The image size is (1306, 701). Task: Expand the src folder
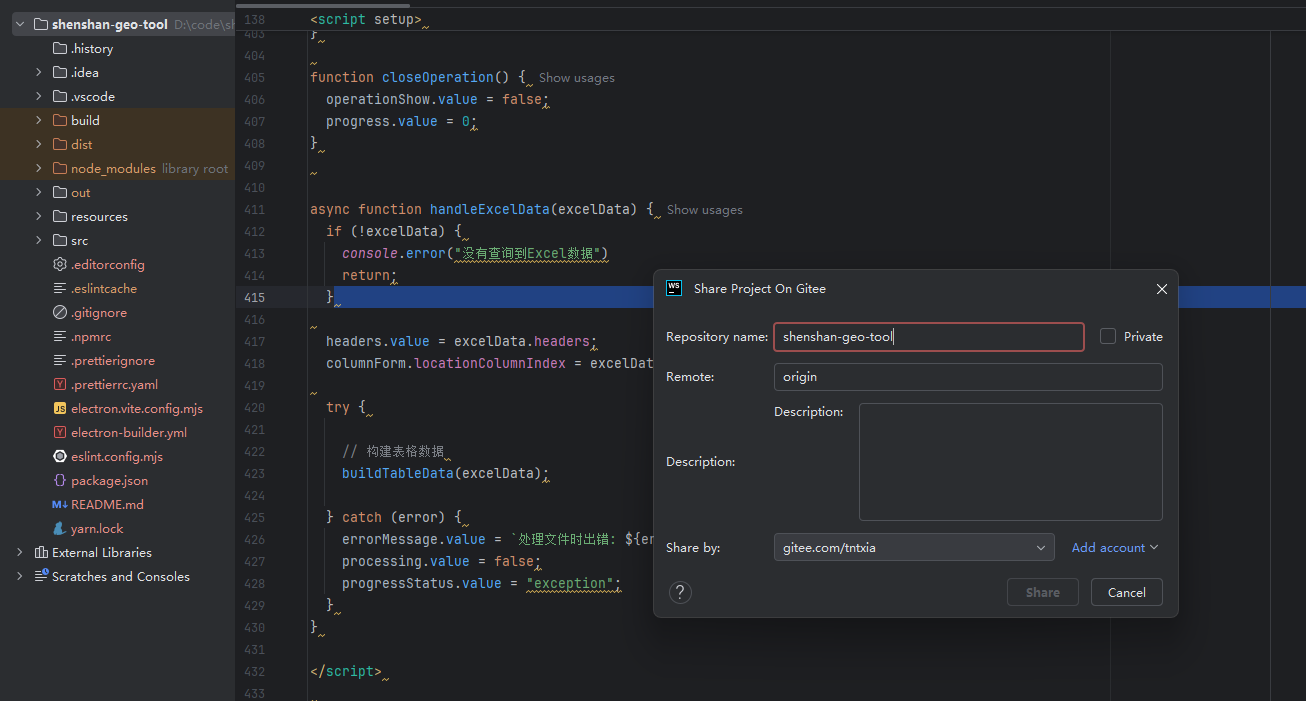coord(39,241)
